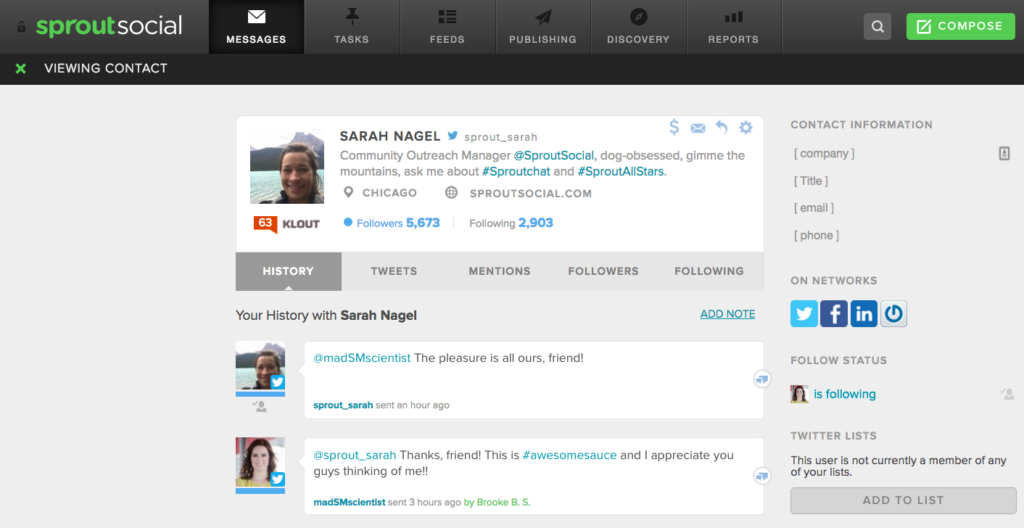The image size is (1024, 528).
Task: Click the [ company ] contact field
Action: (x=824, y=154)
